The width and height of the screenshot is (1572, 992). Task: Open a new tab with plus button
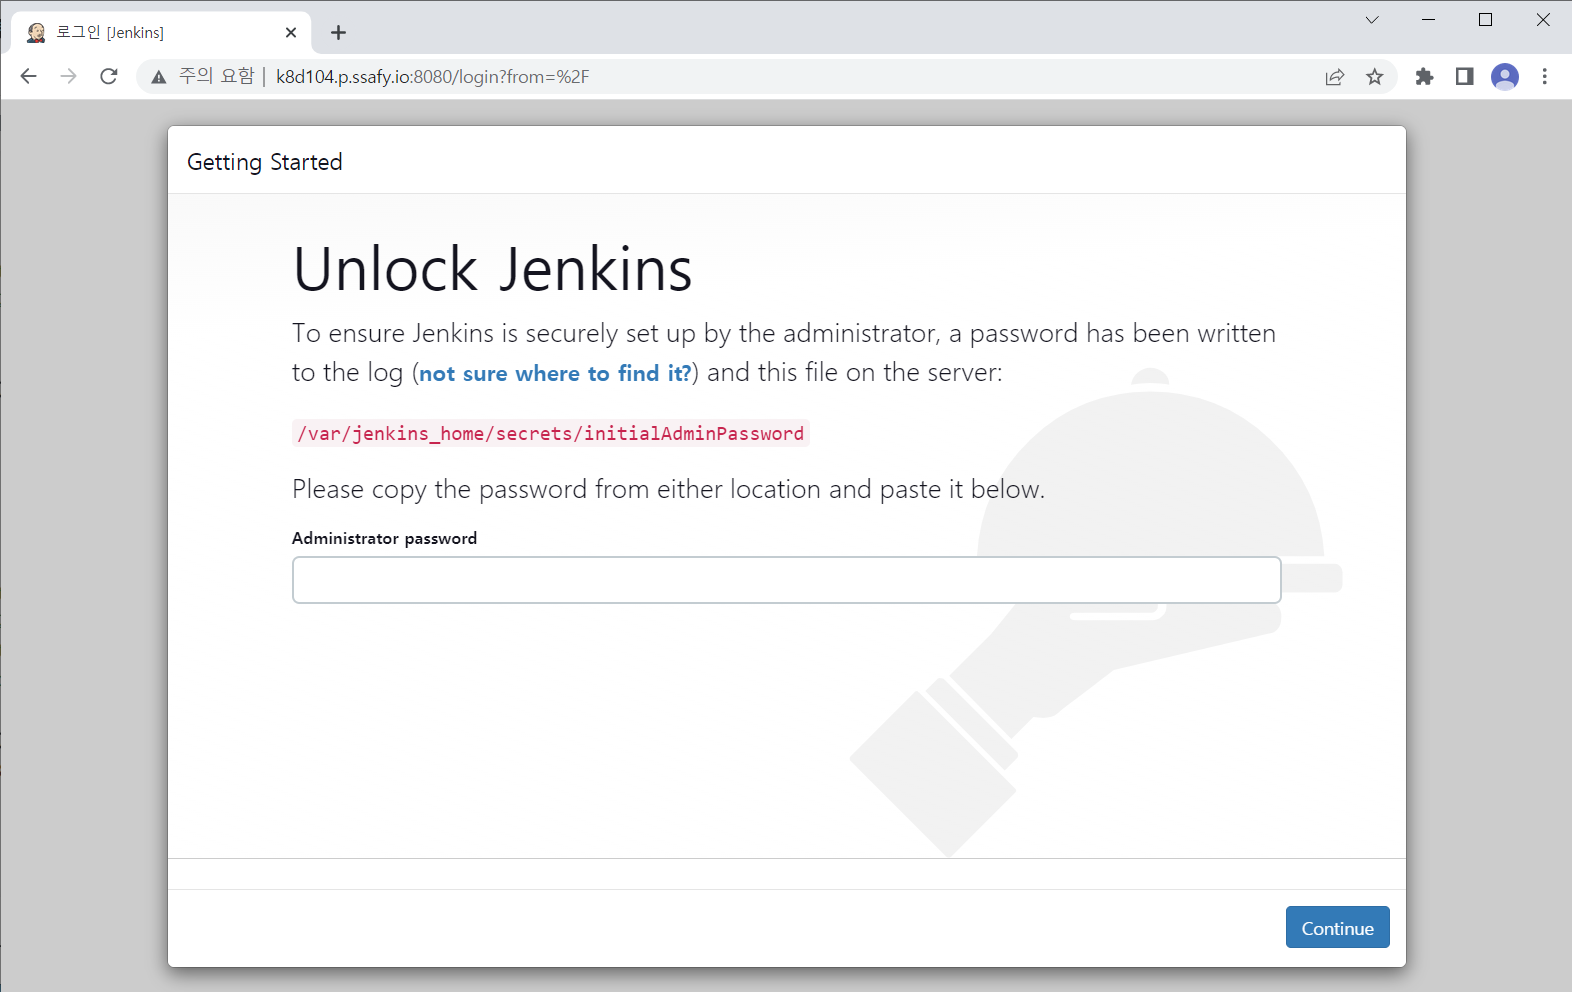(339, 33)
